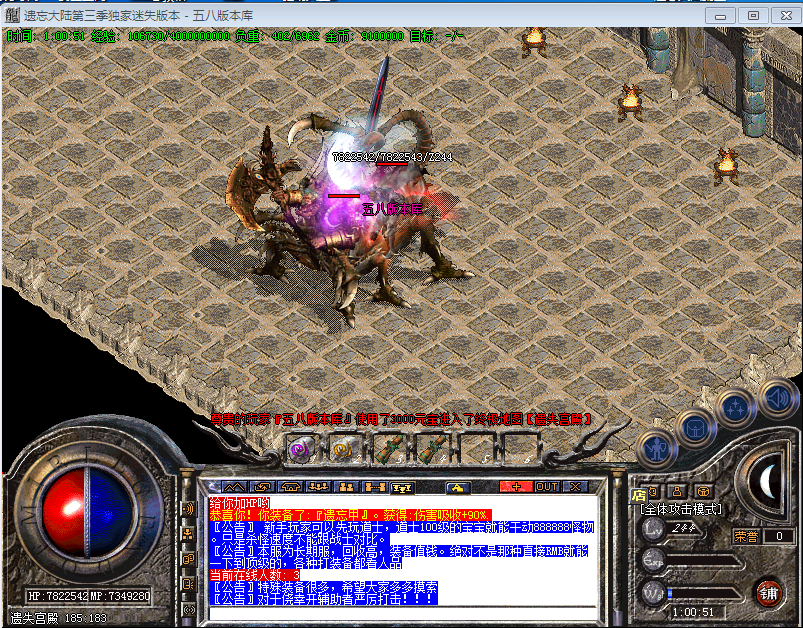The width and height of the screenshot is (803, 628).
Task: Open the guild helmet icon in chat toolbar
Action: coord(290,487)
